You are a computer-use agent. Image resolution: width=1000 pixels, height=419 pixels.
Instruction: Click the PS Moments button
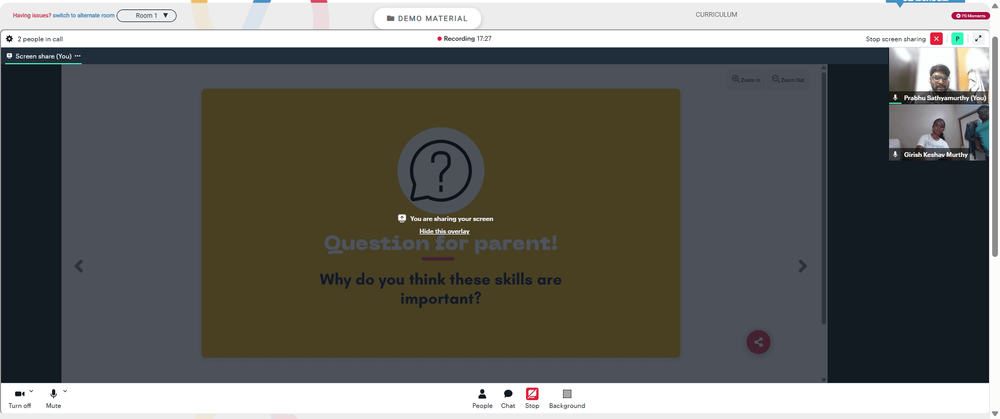971,16
